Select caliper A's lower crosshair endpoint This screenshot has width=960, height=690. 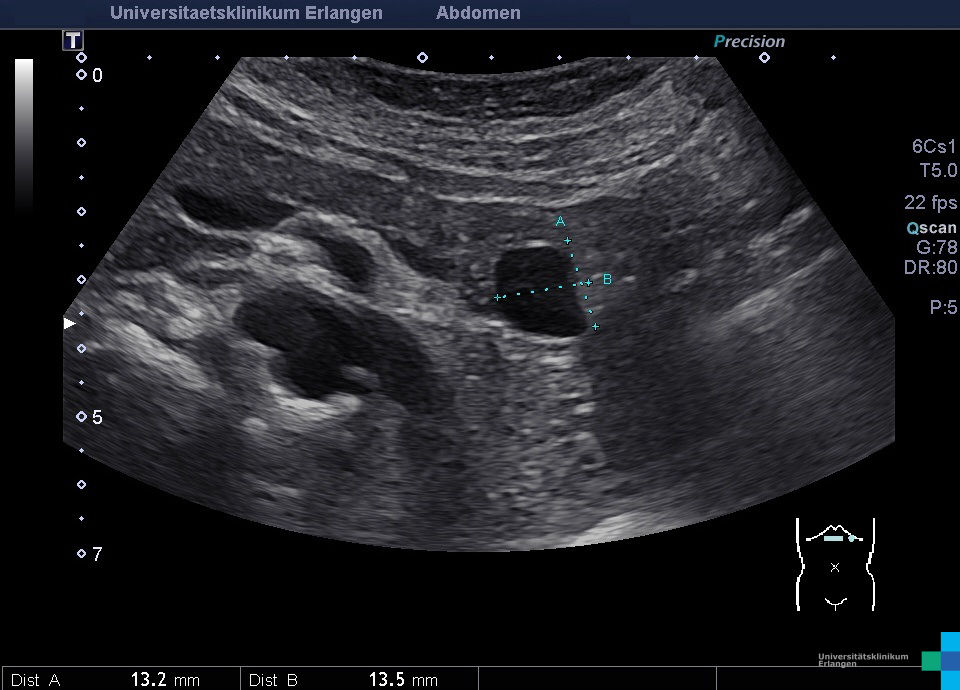(x=595, y=327)
